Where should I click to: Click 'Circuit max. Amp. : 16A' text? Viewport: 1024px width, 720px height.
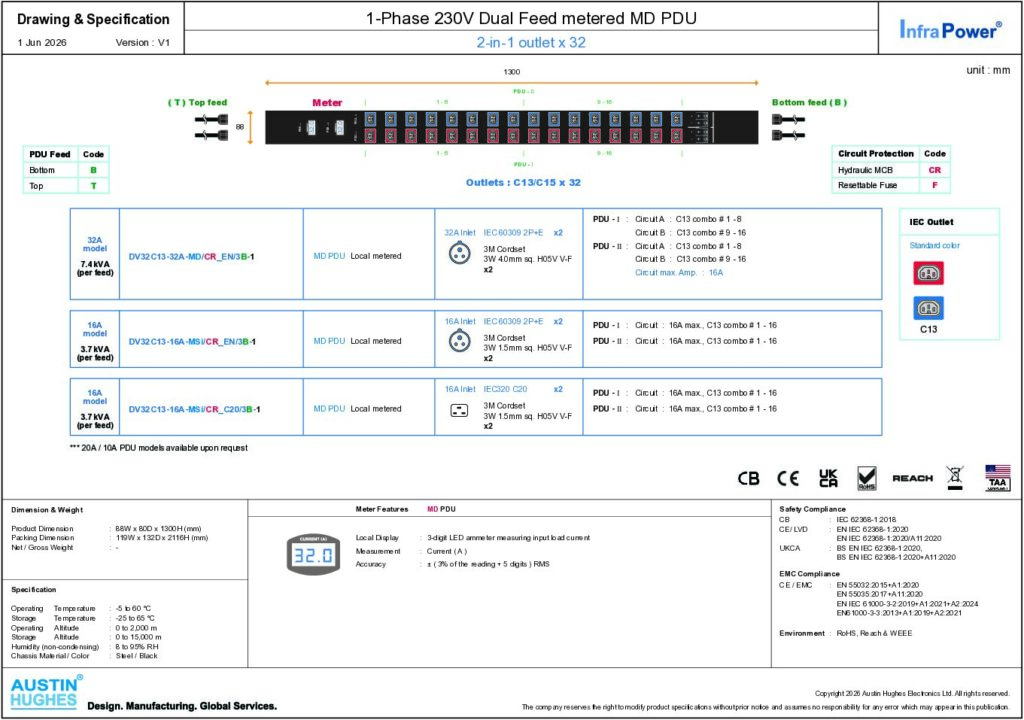(679, 273)
